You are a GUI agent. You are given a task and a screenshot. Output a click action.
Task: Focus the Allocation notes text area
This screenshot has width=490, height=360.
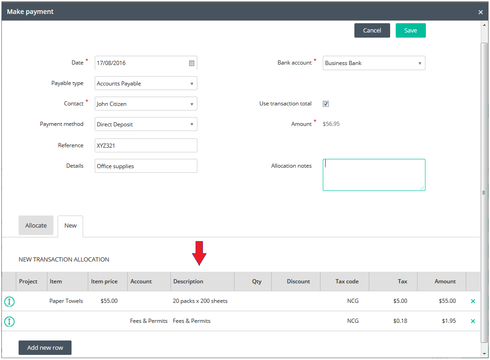374,175
